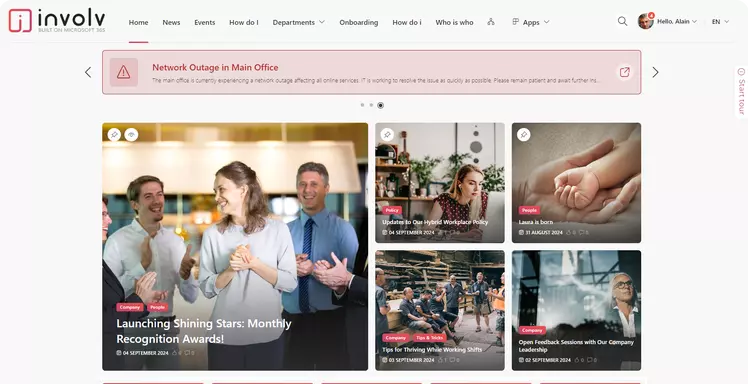The height and width of the screenshot is (384, 748).
Task: Open the Hello, Alain user menu
Action: click(x=677, y=21)
